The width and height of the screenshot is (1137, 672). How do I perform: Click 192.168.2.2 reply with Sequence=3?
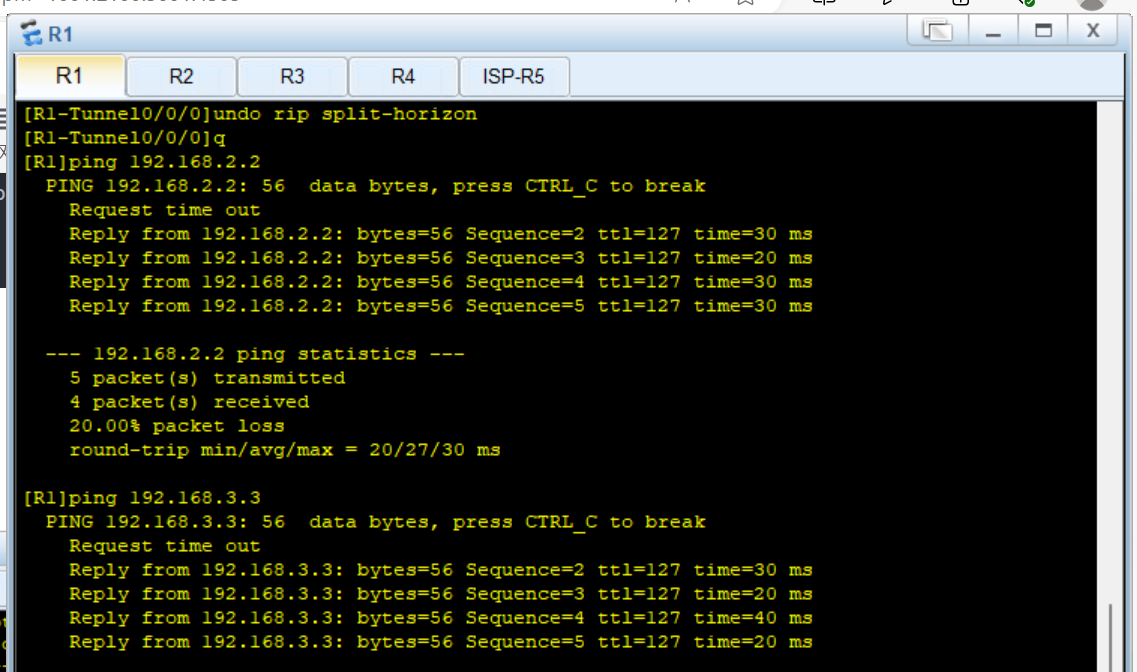coord(441,258)
